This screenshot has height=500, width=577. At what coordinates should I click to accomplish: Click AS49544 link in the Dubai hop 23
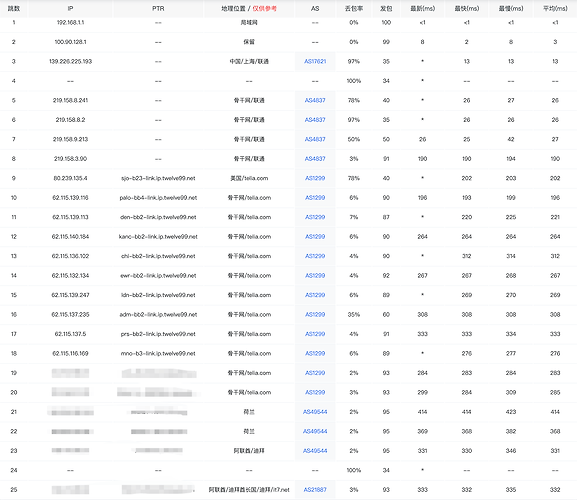pyautogui.click(x=315, y=451)
